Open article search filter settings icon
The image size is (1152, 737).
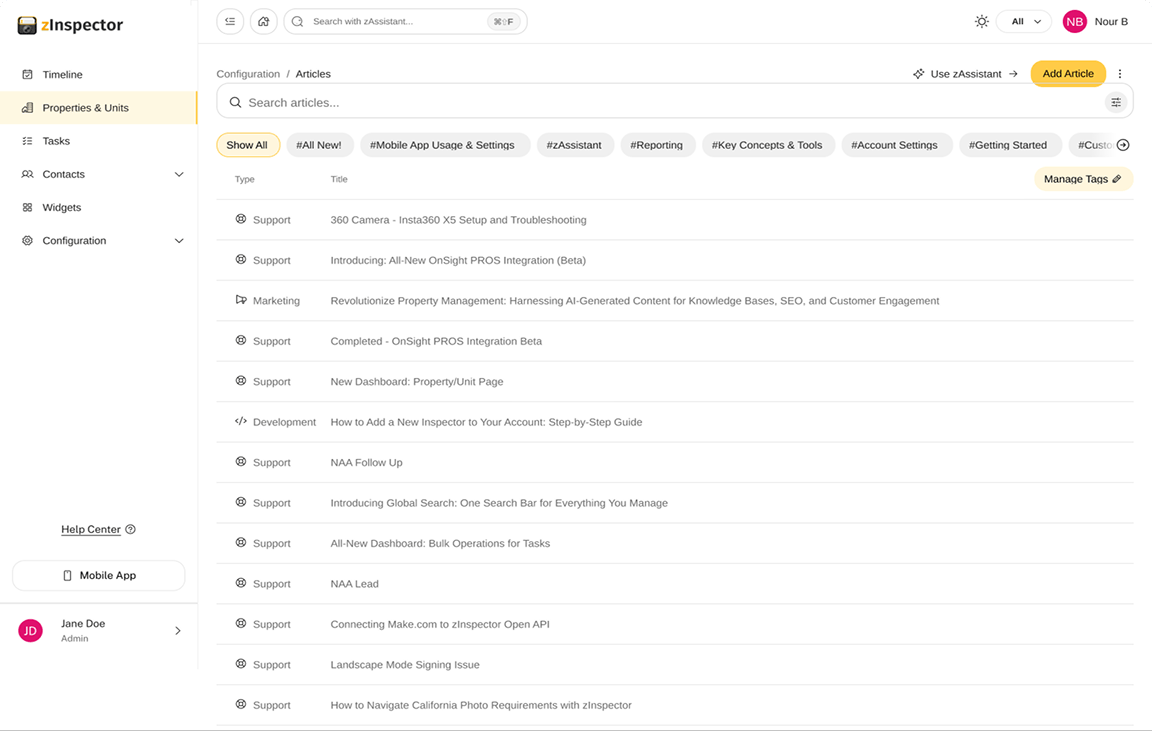coord(1116,102)
